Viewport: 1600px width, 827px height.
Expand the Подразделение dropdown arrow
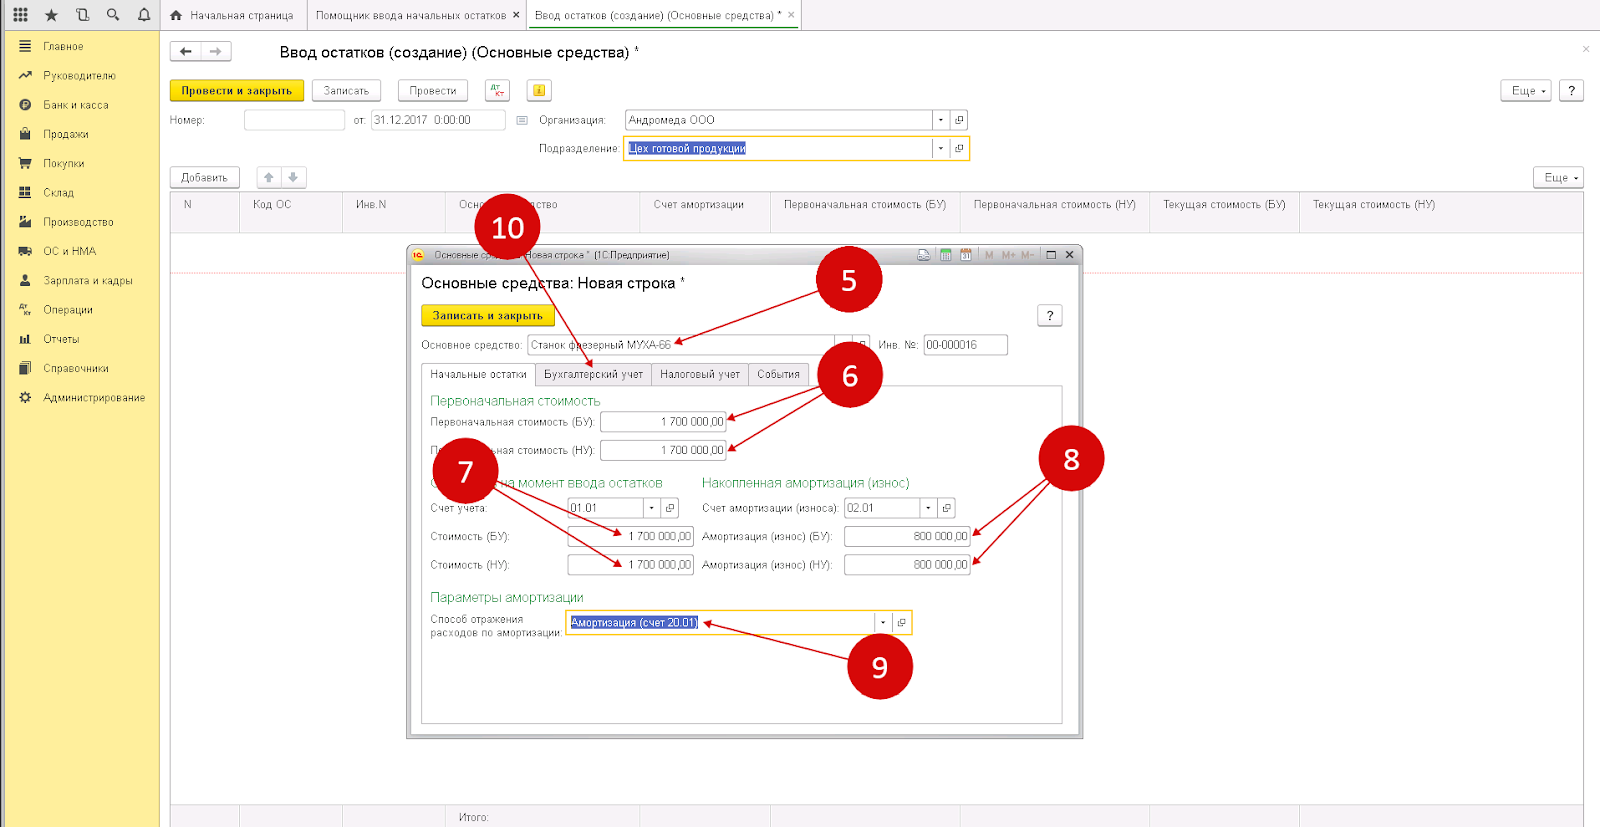click(x=940, y=148)
